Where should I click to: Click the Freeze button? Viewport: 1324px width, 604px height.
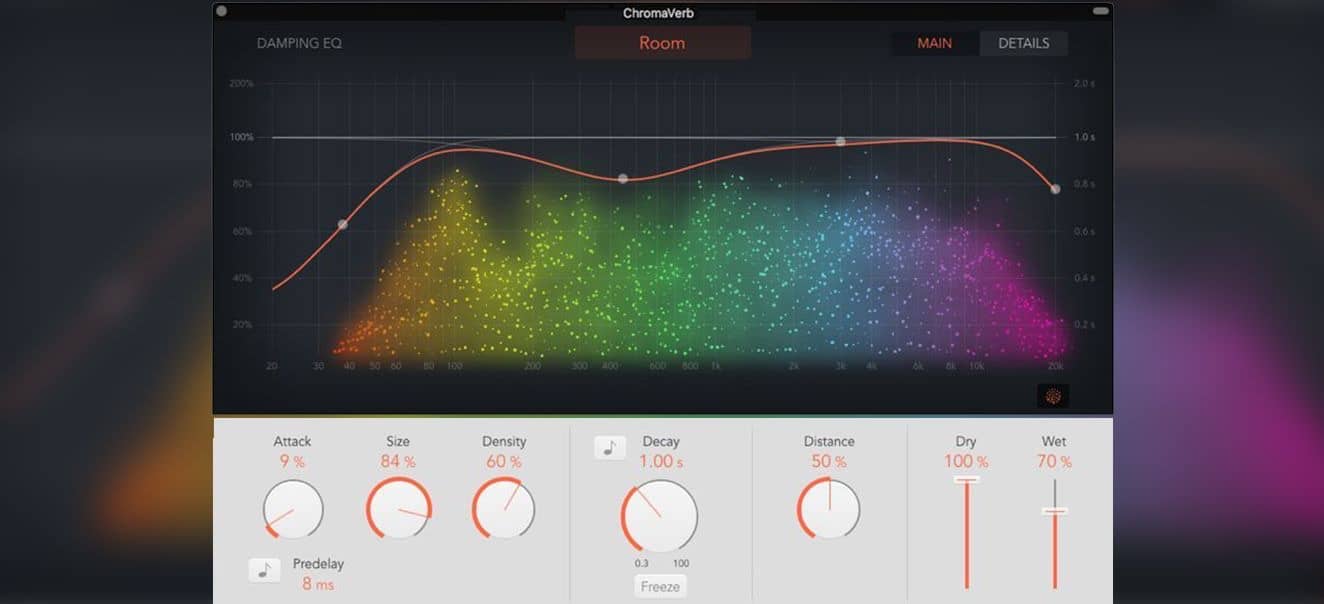click(x=660, y=586)
